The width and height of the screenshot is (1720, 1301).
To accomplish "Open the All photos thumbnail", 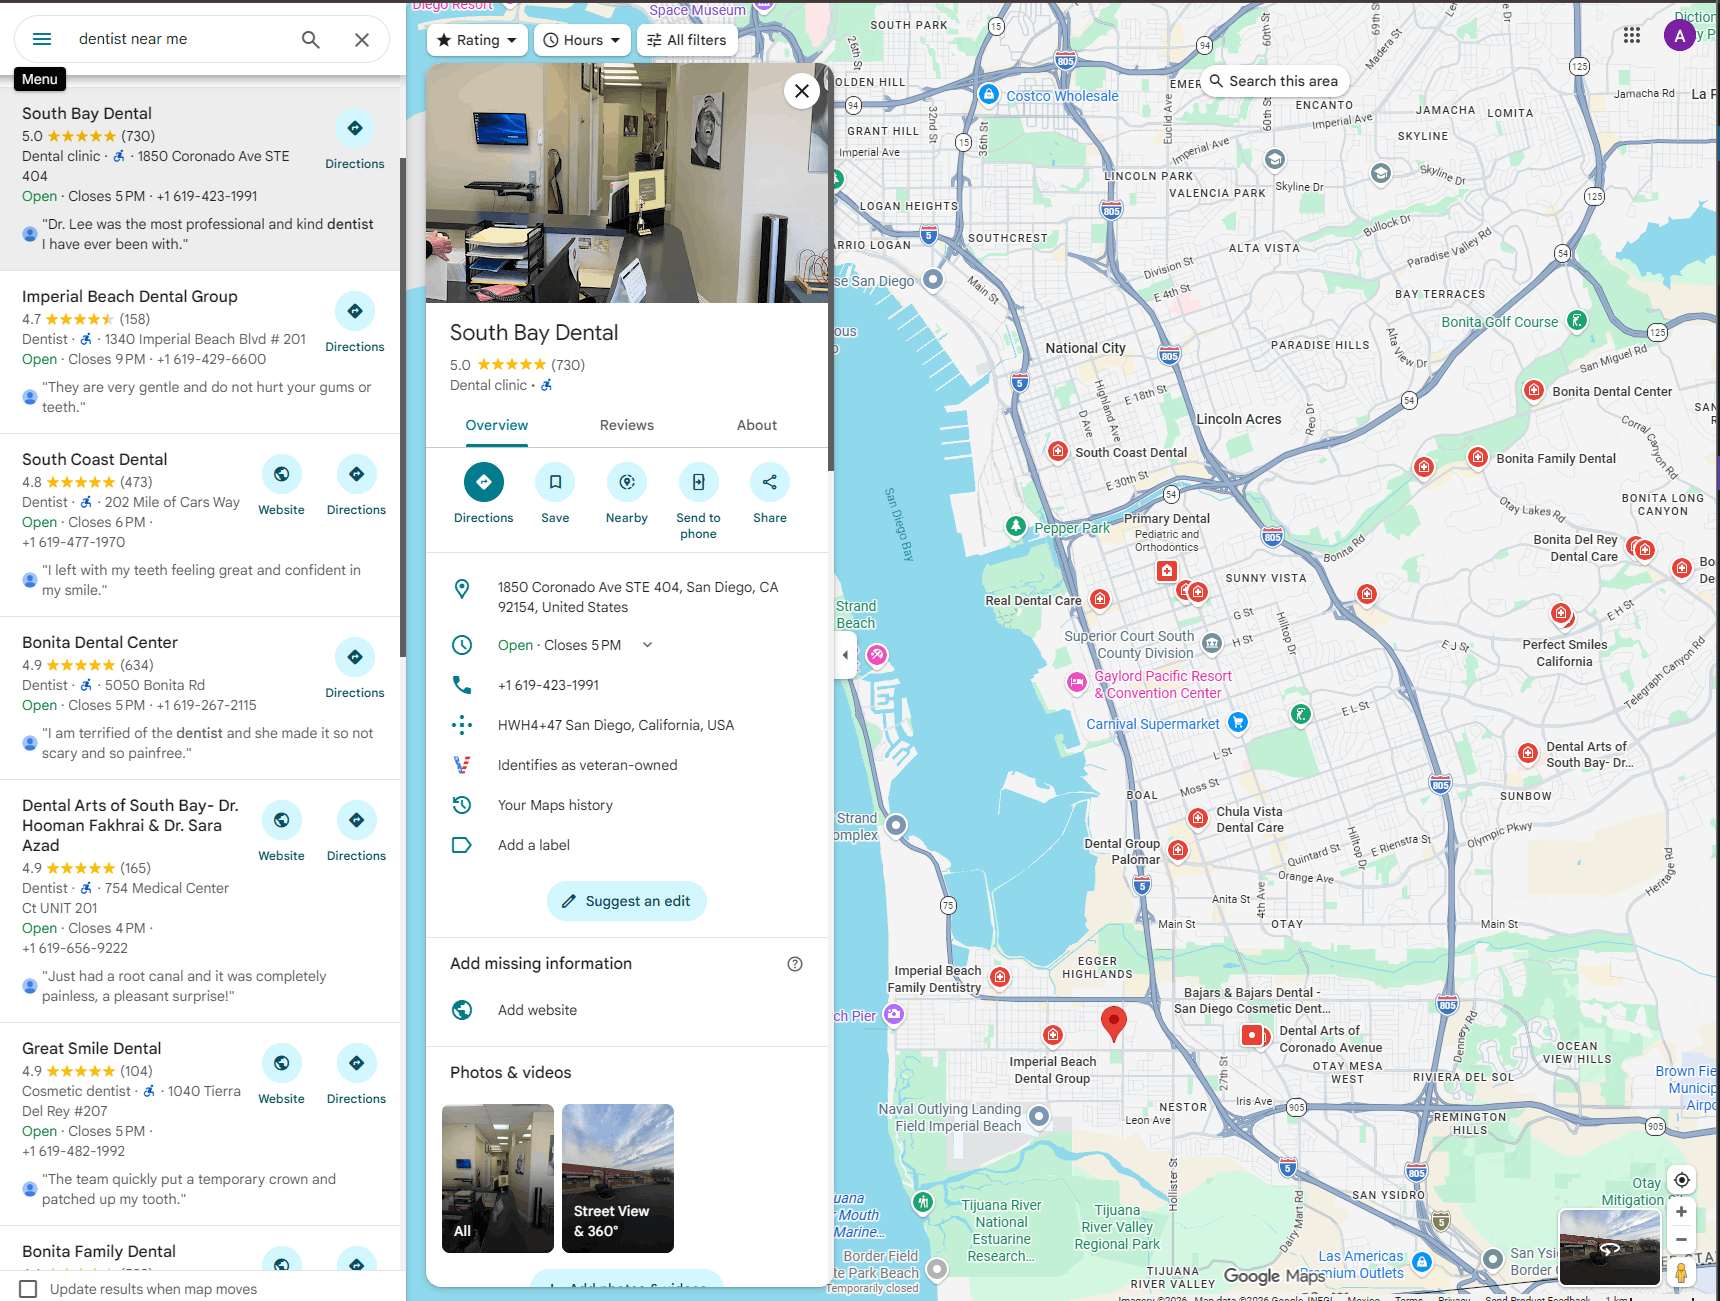I will click(498, 1178).
